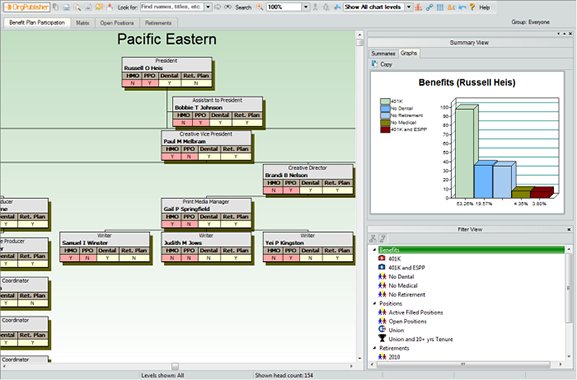Select Brandi B Nelson Creative Director box

(x=308, y=179)
